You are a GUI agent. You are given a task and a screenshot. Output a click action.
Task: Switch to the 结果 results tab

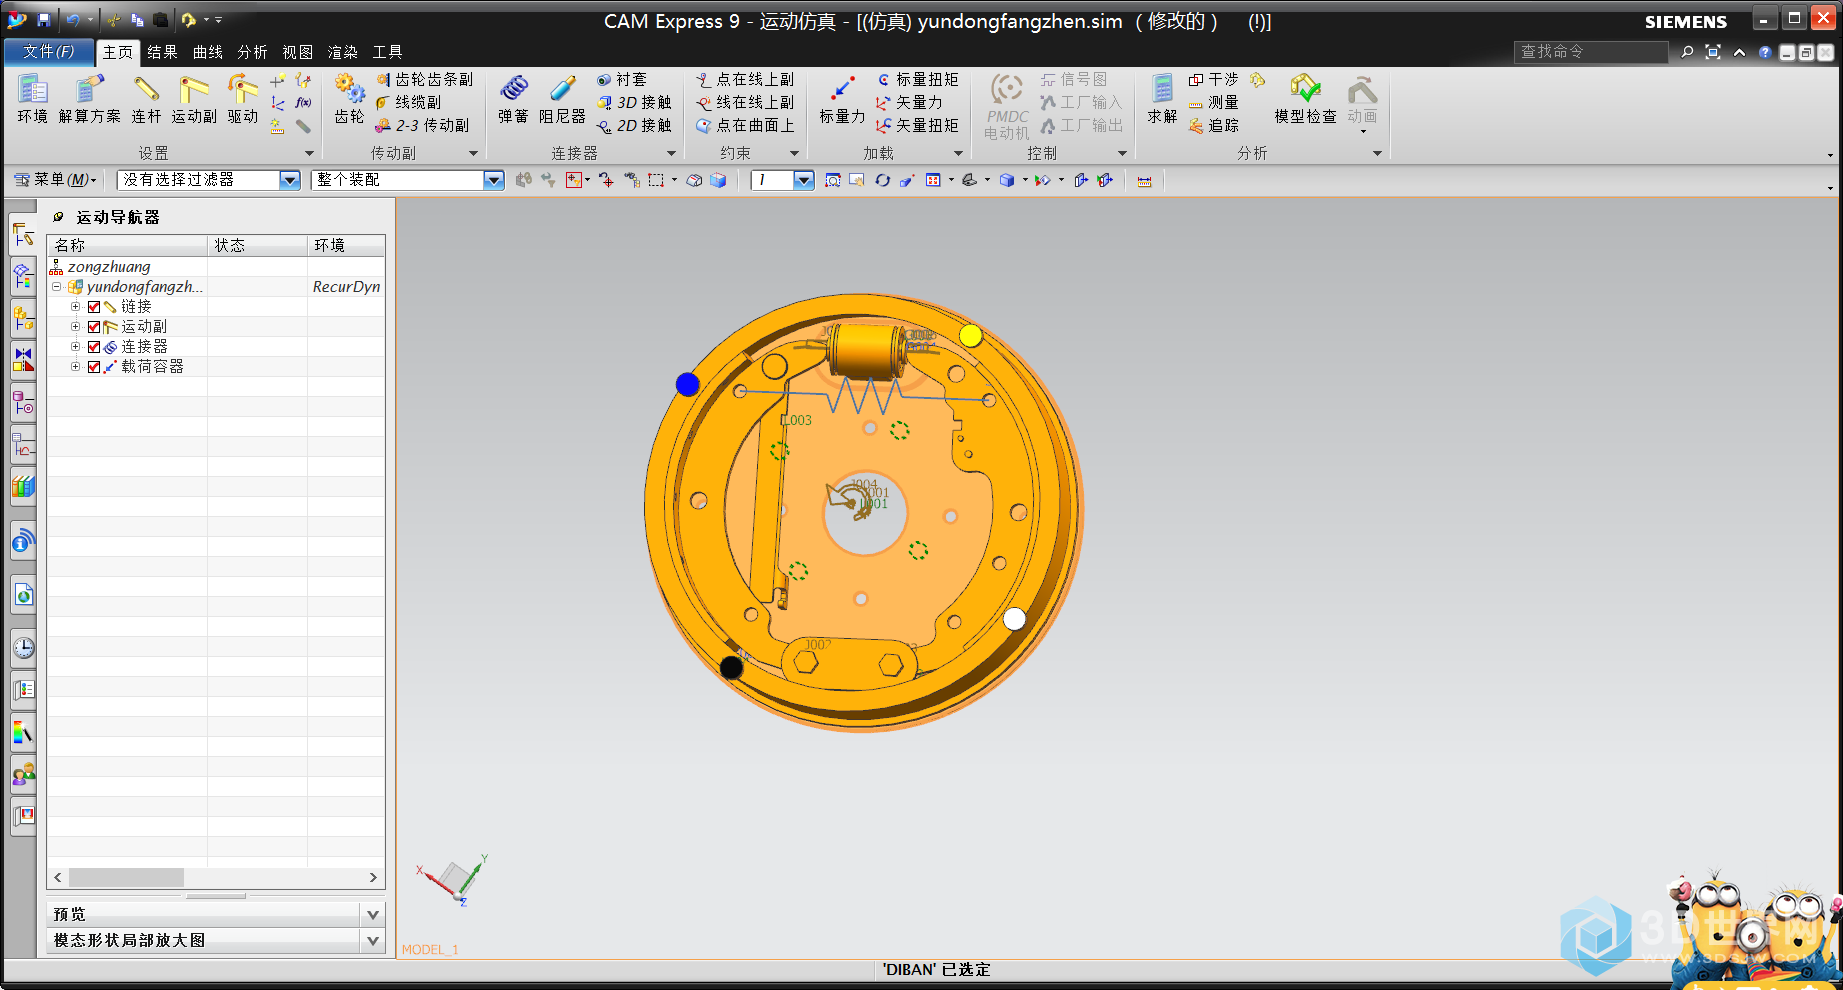pos(162,52)
